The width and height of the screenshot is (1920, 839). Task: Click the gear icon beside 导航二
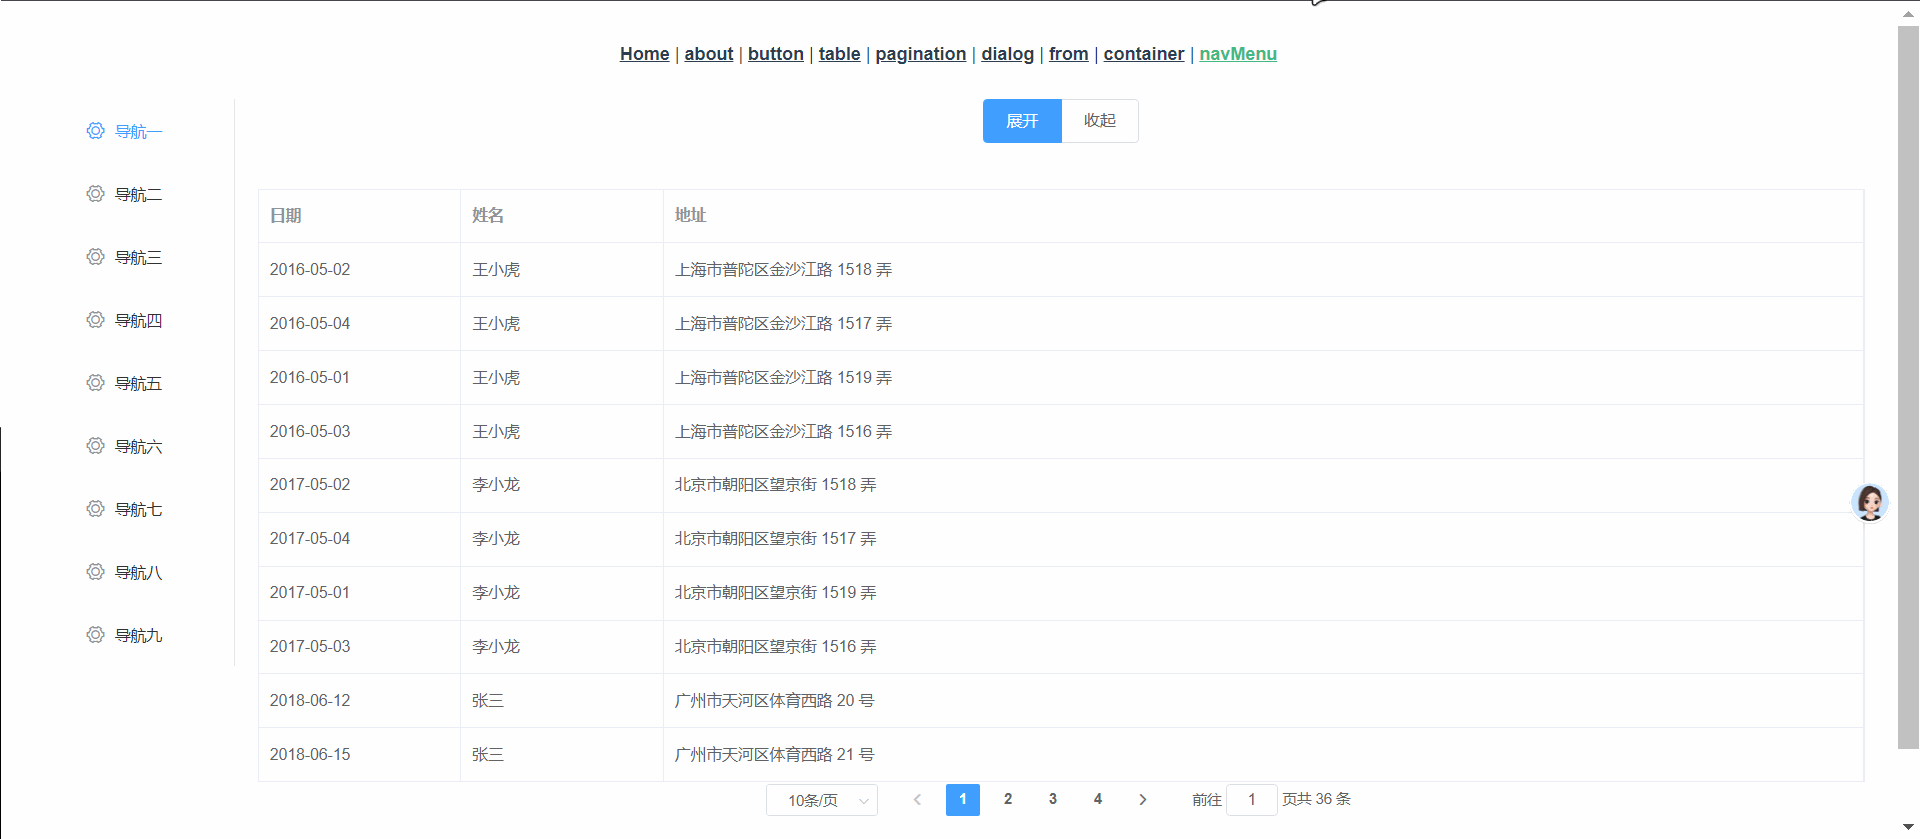95,194
